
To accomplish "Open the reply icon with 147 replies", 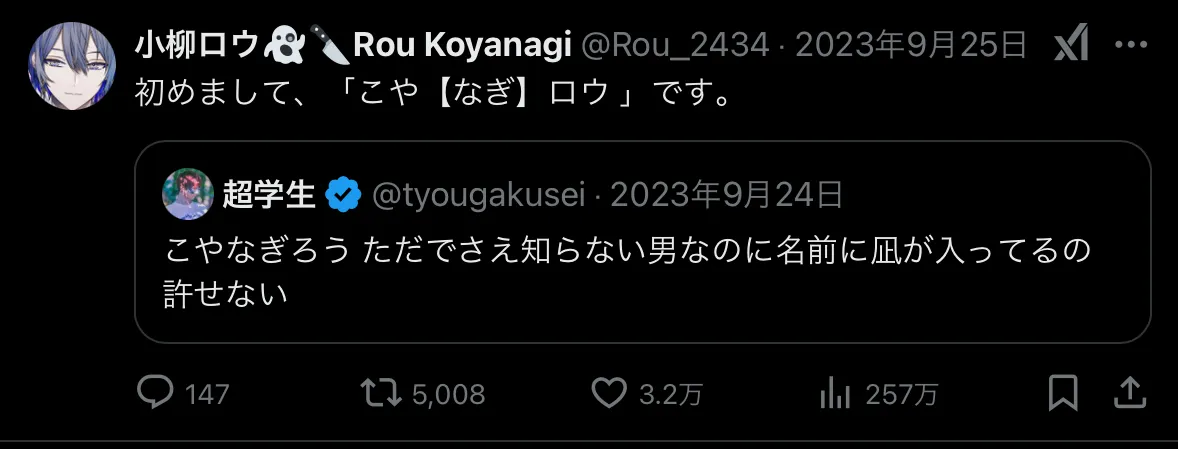I will tap(156, 393).
